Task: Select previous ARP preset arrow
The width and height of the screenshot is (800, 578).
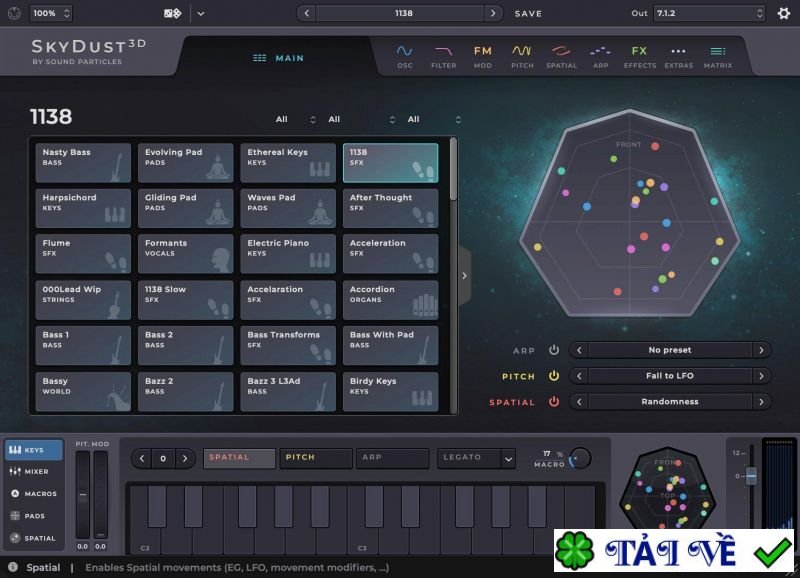Action: [579, 350]
